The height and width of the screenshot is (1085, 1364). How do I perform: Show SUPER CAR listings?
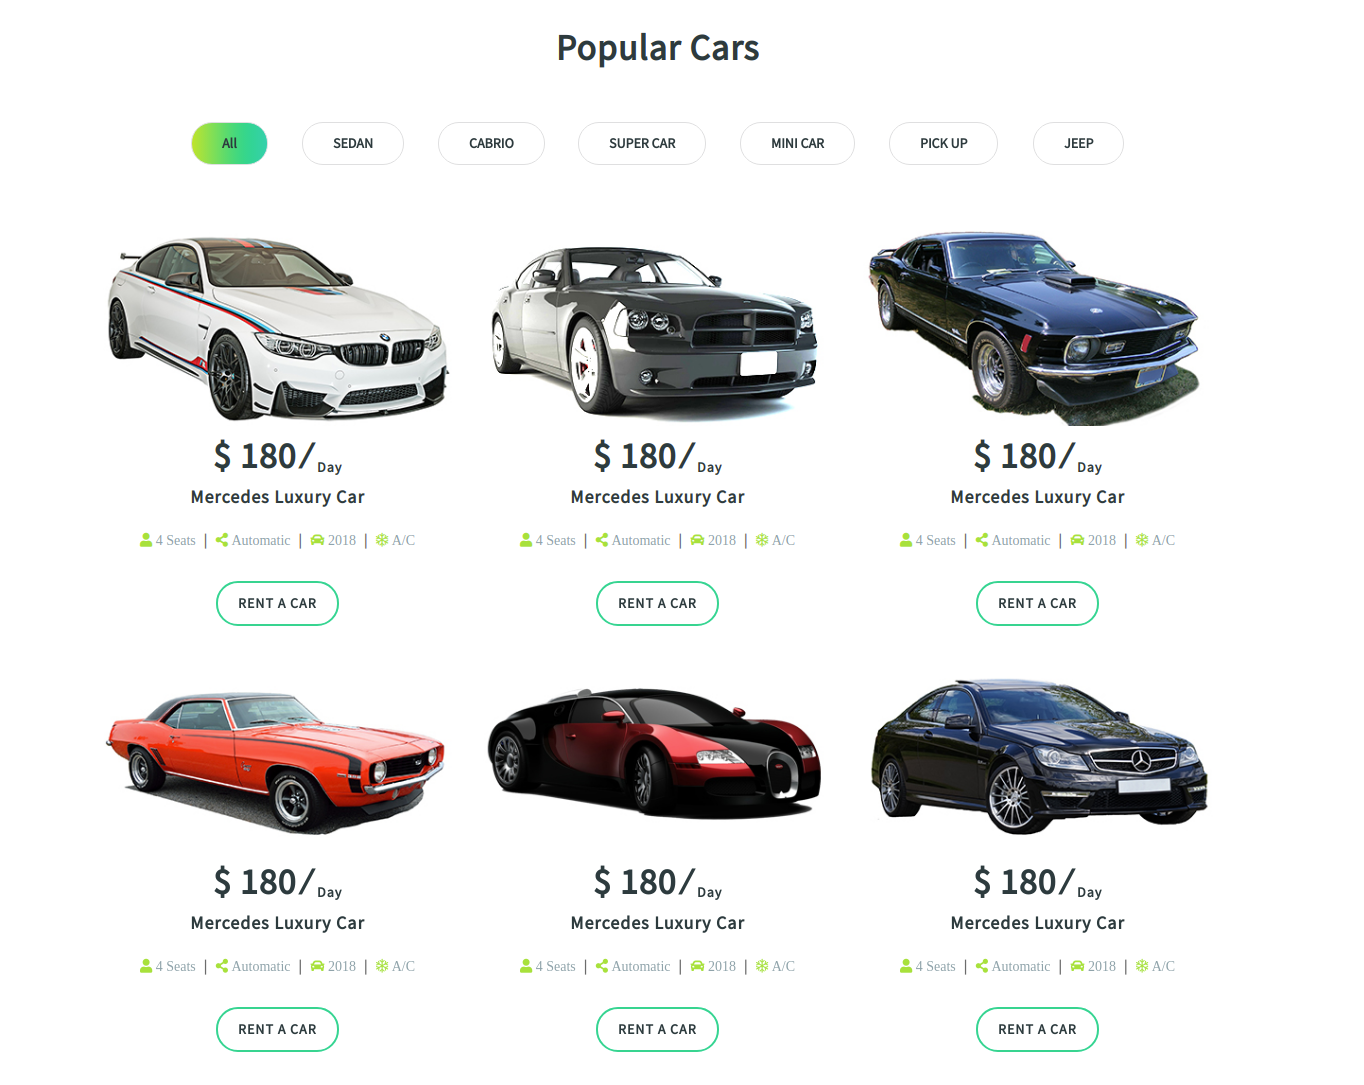point(642,143)
